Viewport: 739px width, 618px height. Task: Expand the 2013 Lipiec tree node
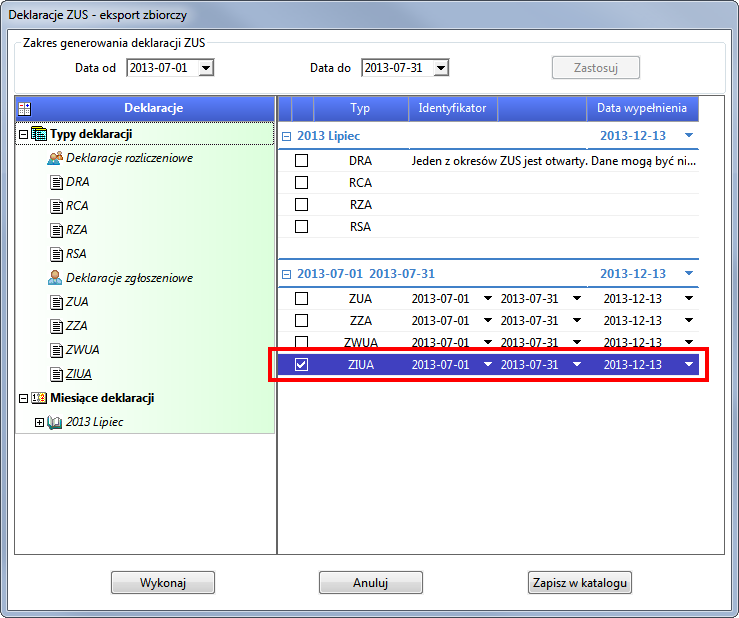40,422
